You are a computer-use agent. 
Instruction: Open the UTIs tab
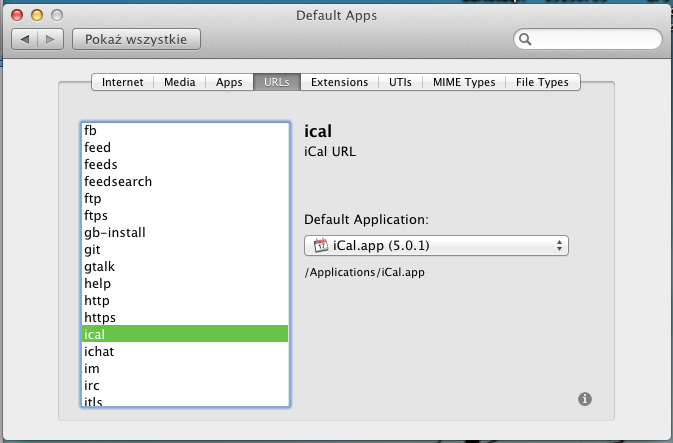[400, 82]
